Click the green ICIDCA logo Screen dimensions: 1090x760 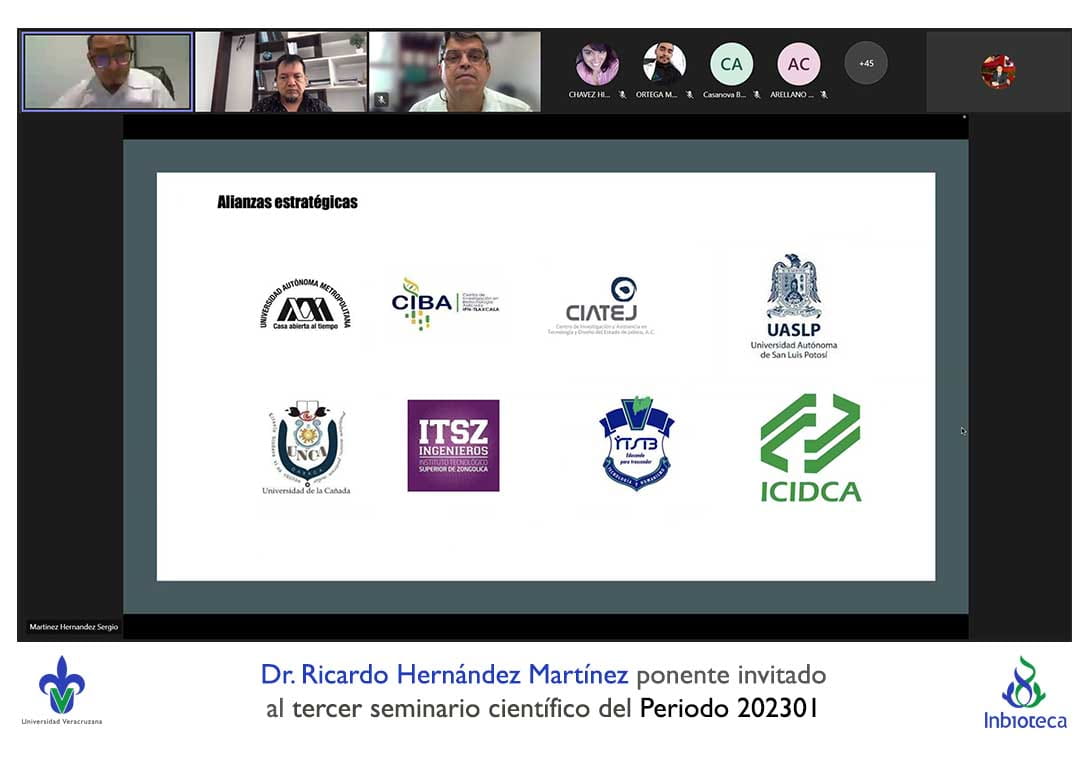810,447
